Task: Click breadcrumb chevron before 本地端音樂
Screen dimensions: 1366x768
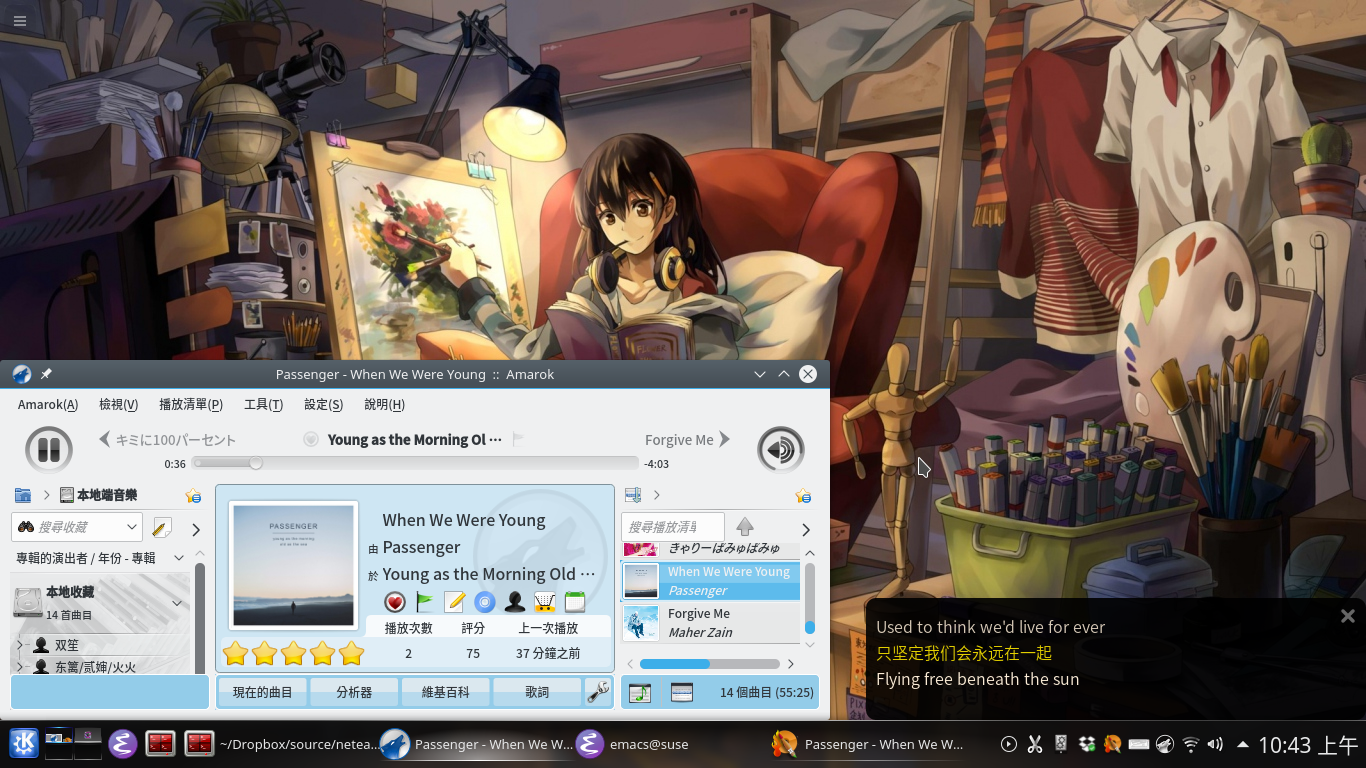Action: click(47, 495)
